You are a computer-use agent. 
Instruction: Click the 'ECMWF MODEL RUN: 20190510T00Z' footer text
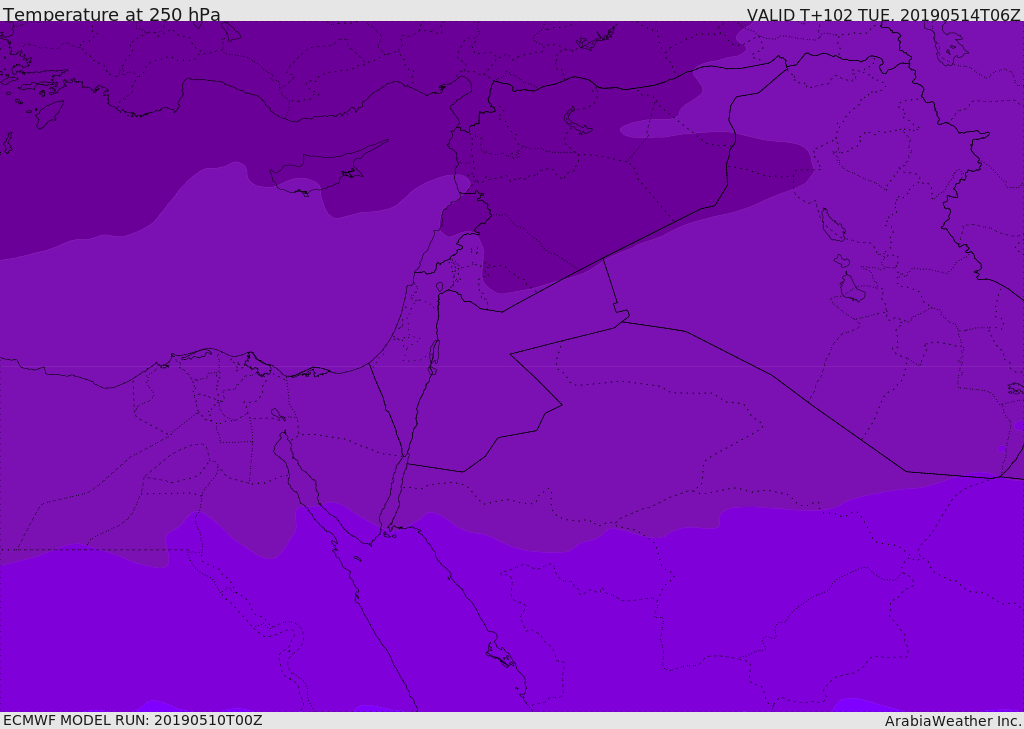tap(133, 720)
